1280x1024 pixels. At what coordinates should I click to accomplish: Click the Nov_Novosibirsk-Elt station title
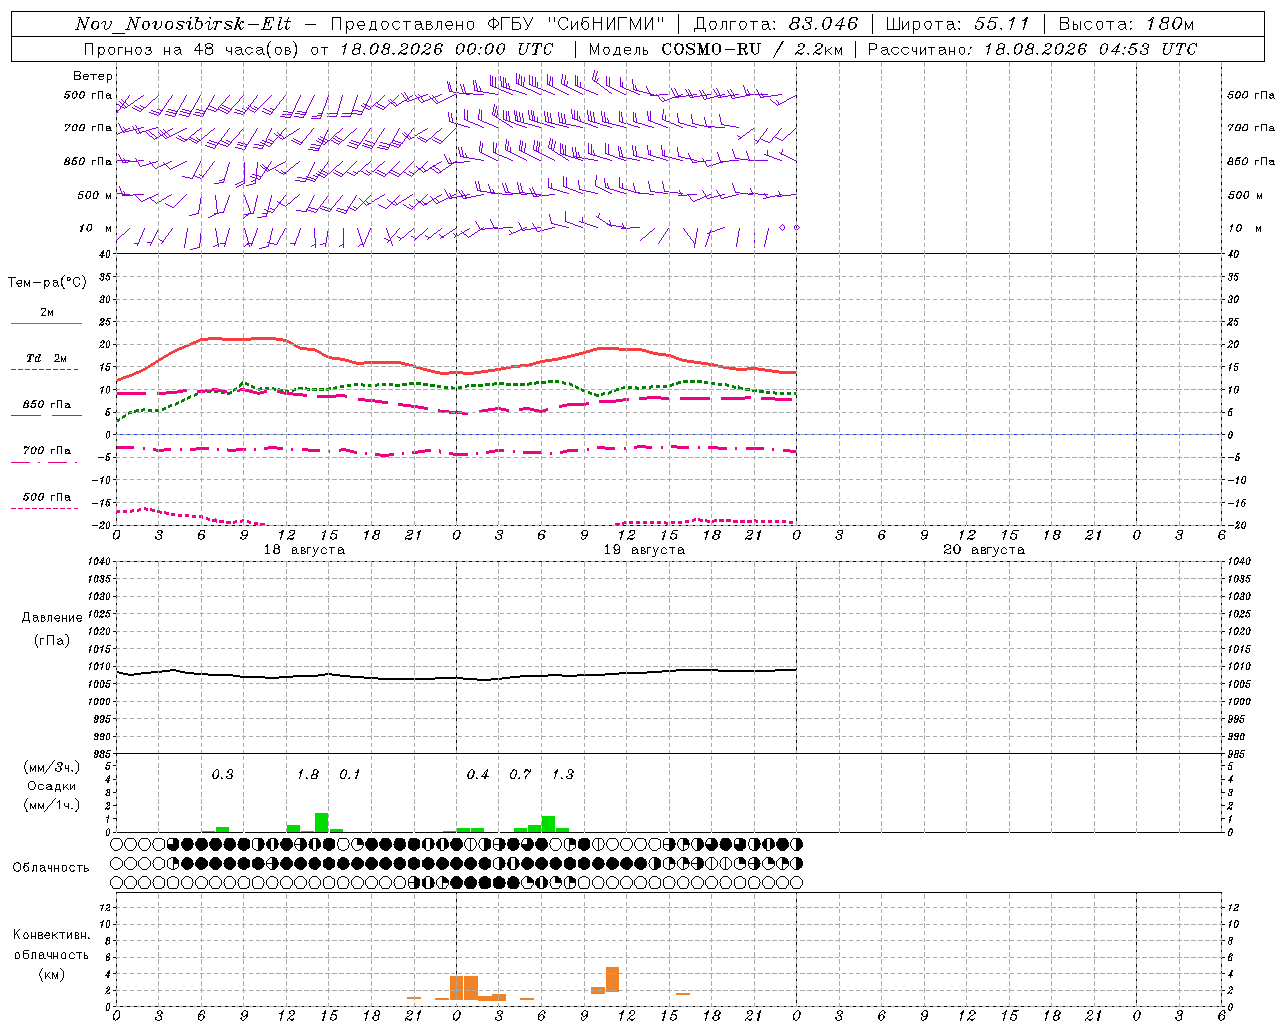(183, 24)
